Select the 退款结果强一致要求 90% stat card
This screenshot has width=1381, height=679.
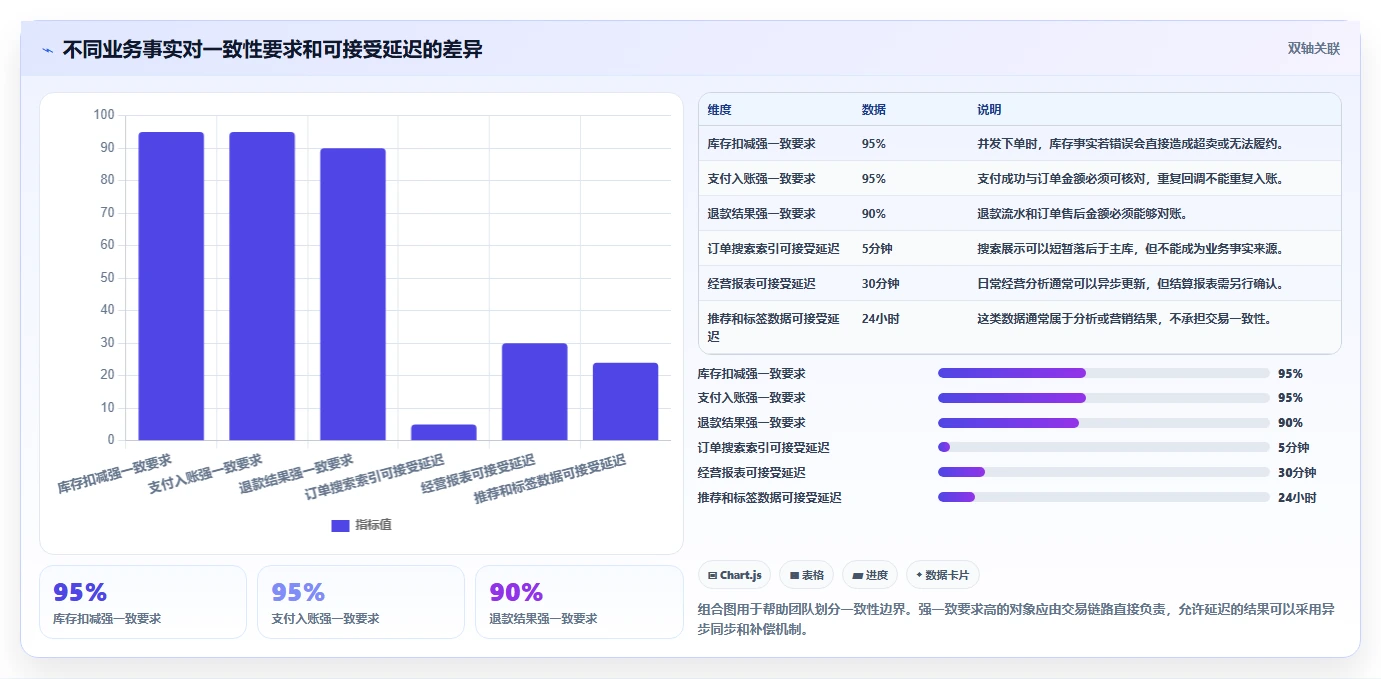579,602
